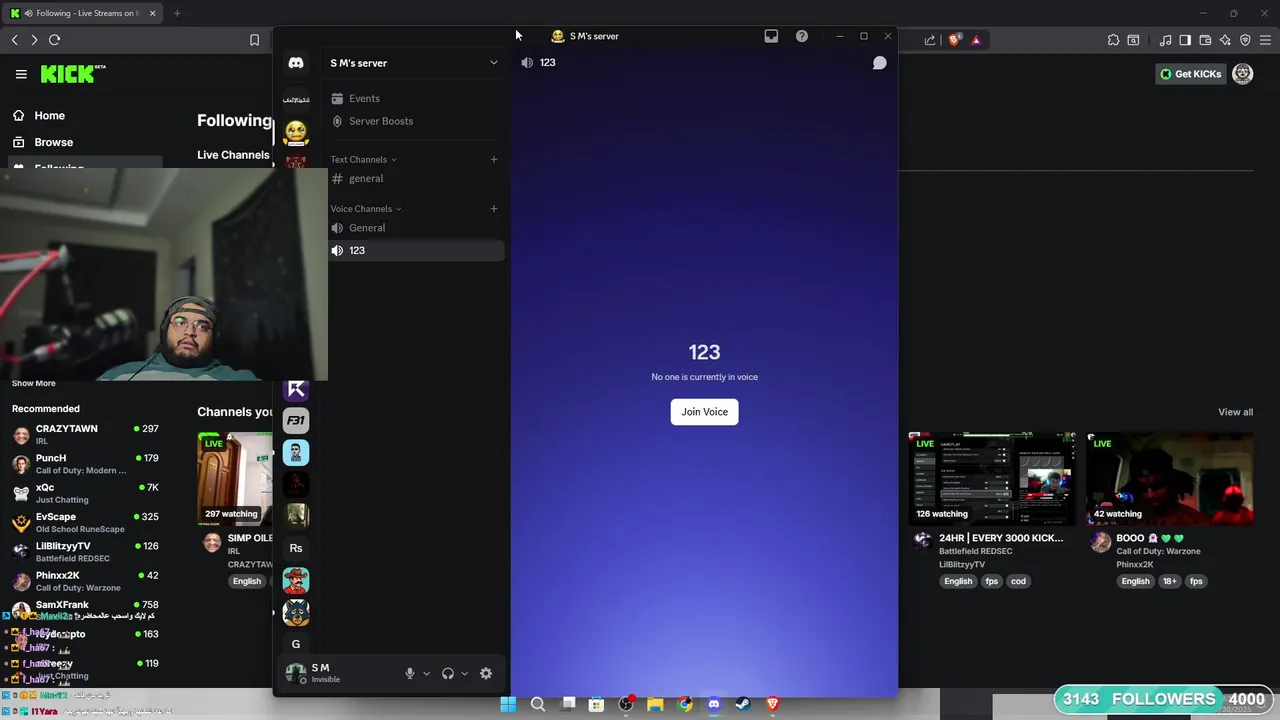Create a new voice channel with plus

(494, 209)
